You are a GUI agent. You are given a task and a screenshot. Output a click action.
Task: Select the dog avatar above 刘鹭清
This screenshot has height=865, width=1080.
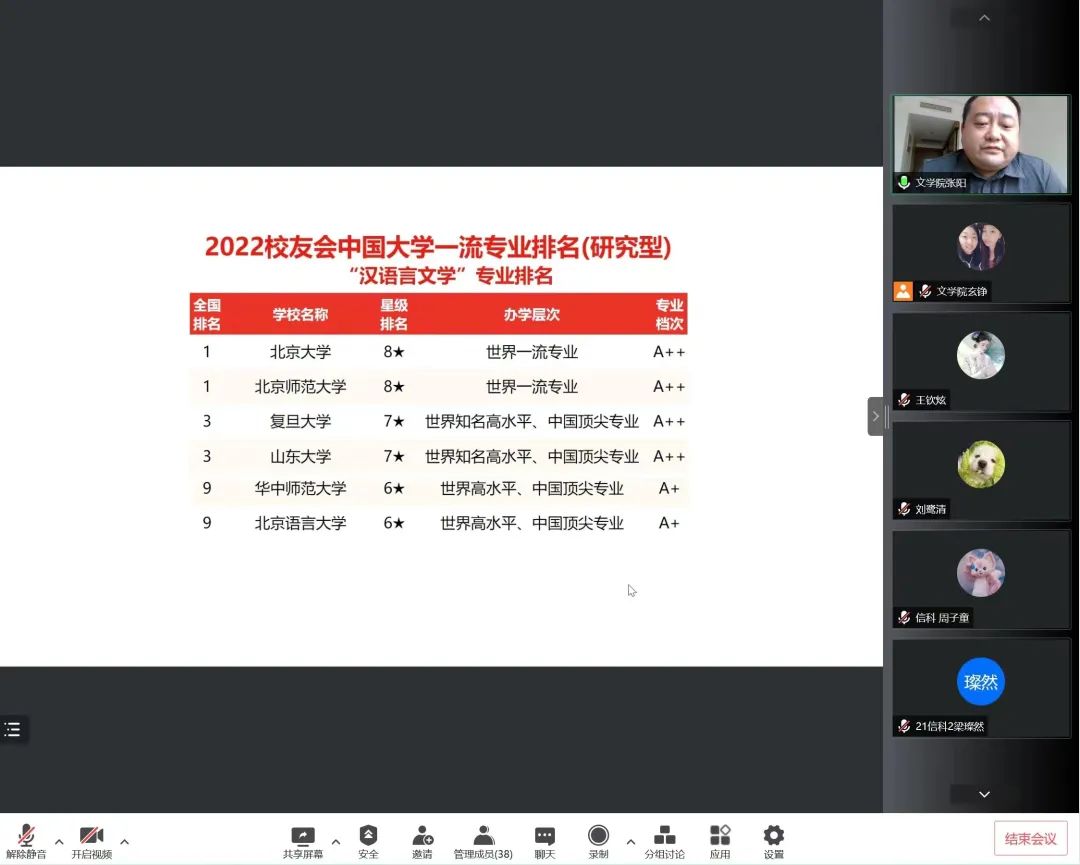(x=981, y=463)
